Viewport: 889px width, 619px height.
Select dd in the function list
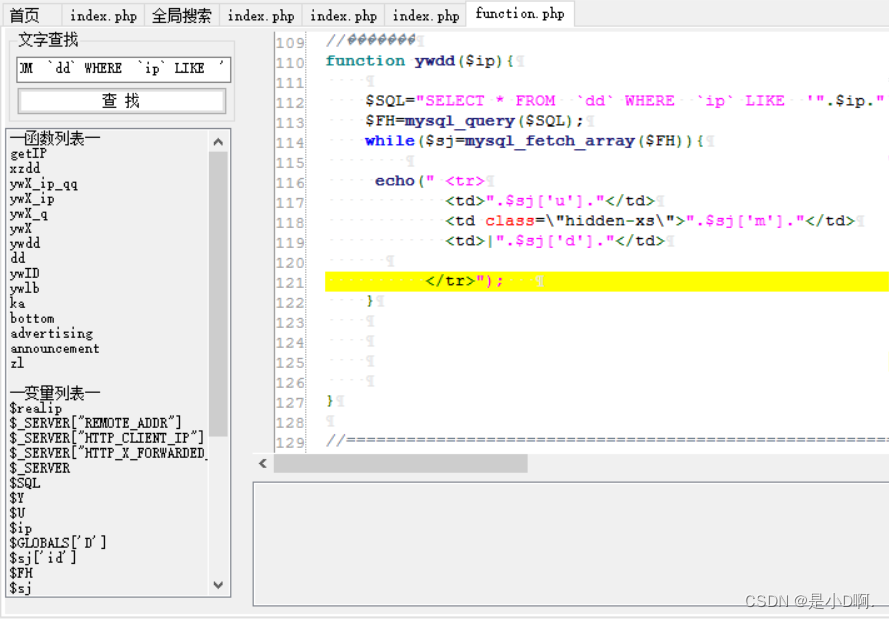click(18, 258)
